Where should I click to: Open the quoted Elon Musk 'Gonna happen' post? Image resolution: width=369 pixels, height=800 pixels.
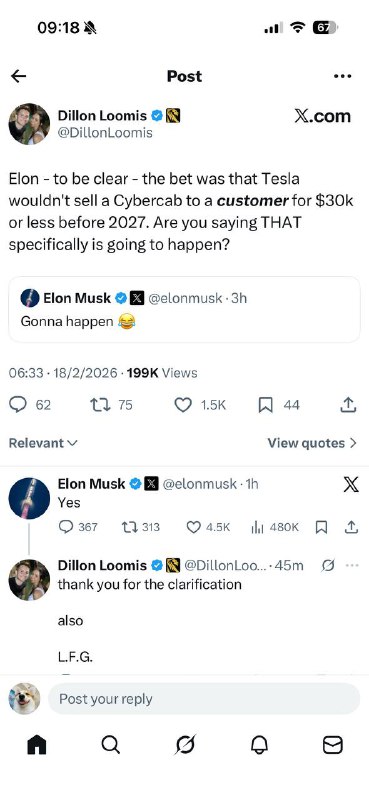[x=184, y=310]
